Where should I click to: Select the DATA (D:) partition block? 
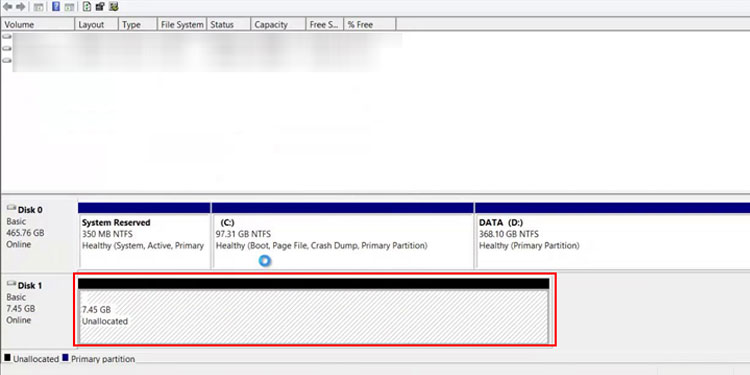(x=612, y=235)
